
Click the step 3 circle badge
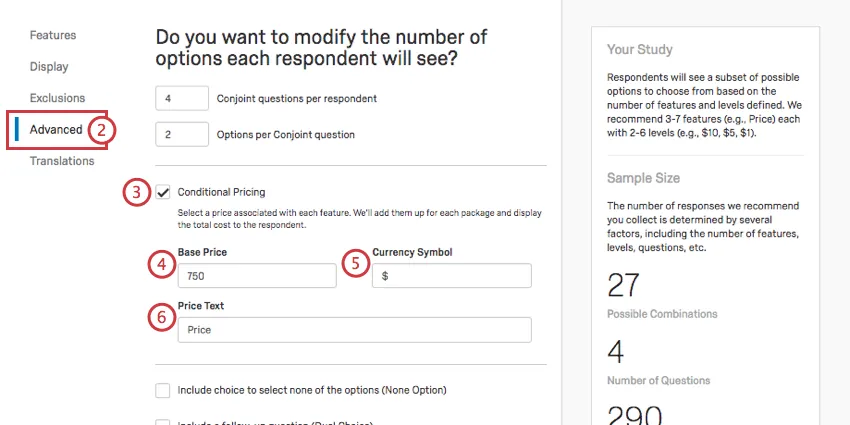pos(137,192)
